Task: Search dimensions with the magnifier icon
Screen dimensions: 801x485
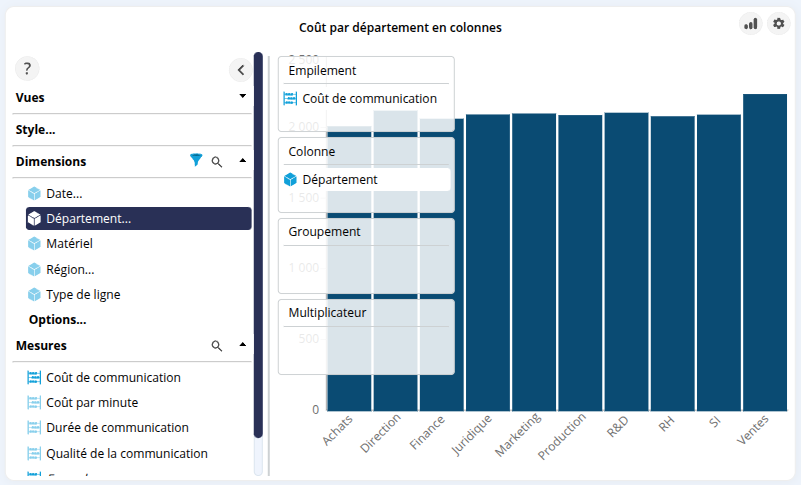Action: click(217, 161)
